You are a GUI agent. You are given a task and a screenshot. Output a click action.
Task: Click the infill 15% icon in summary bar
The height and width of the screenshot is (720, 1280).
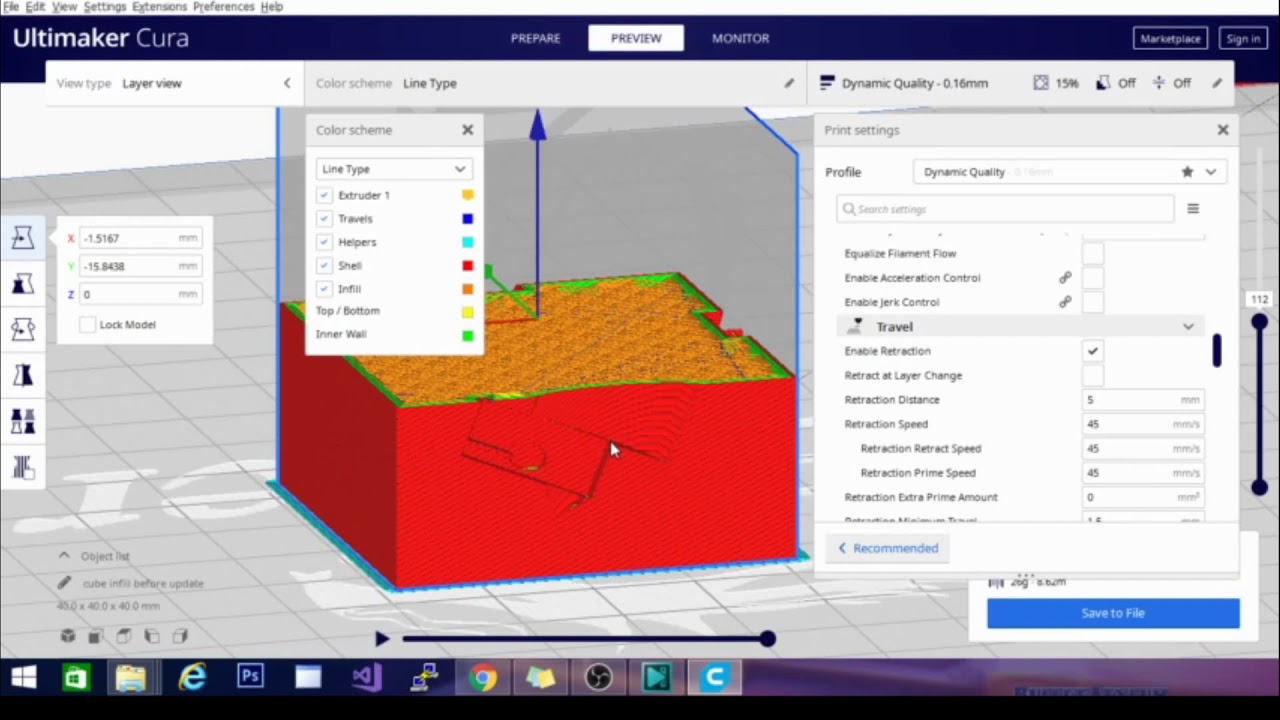[1041, 83]
